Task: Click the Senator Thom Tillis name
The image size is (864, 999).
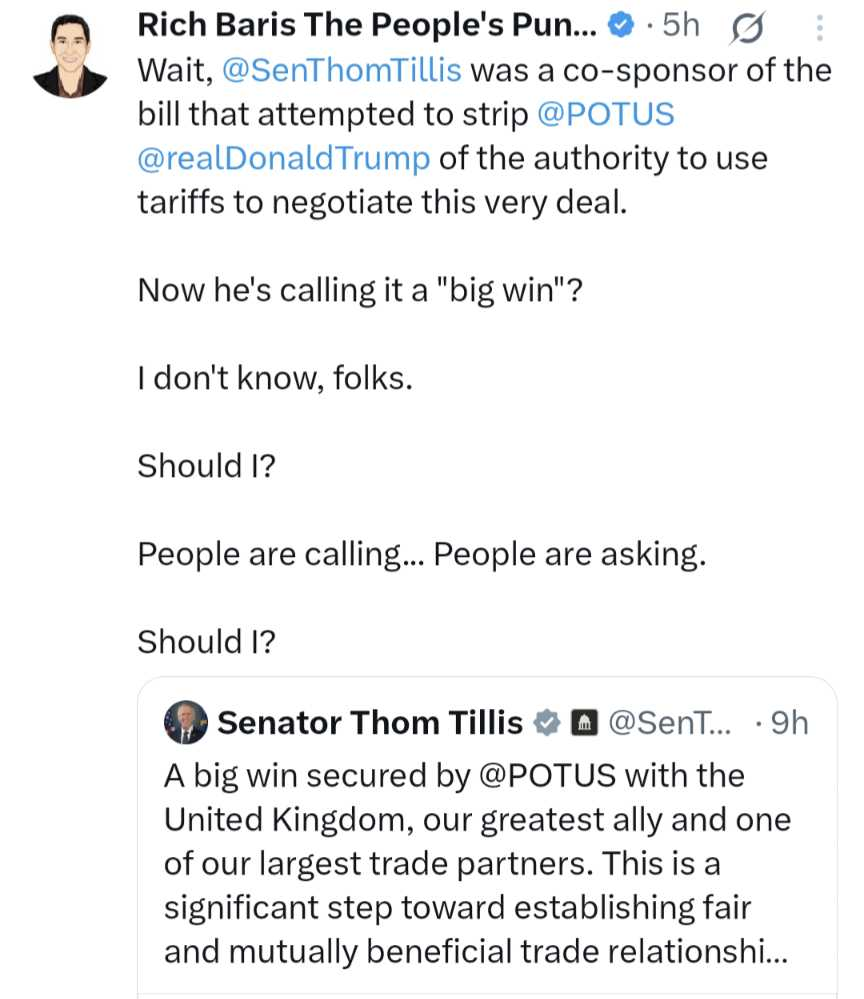Action: [x=370, y=722]
